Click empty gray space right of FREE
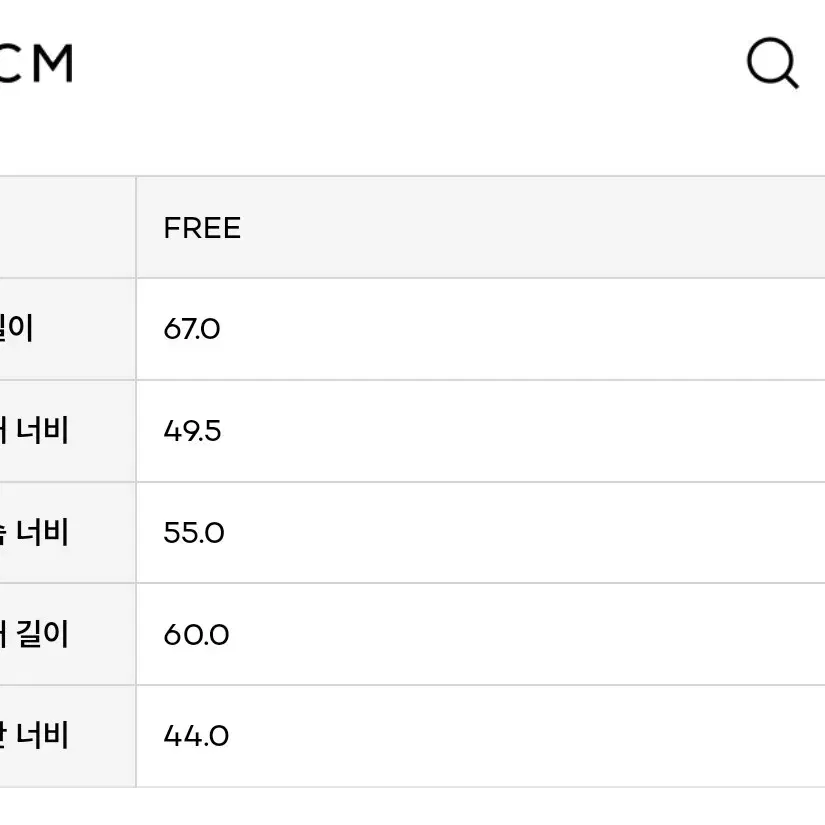Viewport: 825px width, 825px height. point(533,227)
